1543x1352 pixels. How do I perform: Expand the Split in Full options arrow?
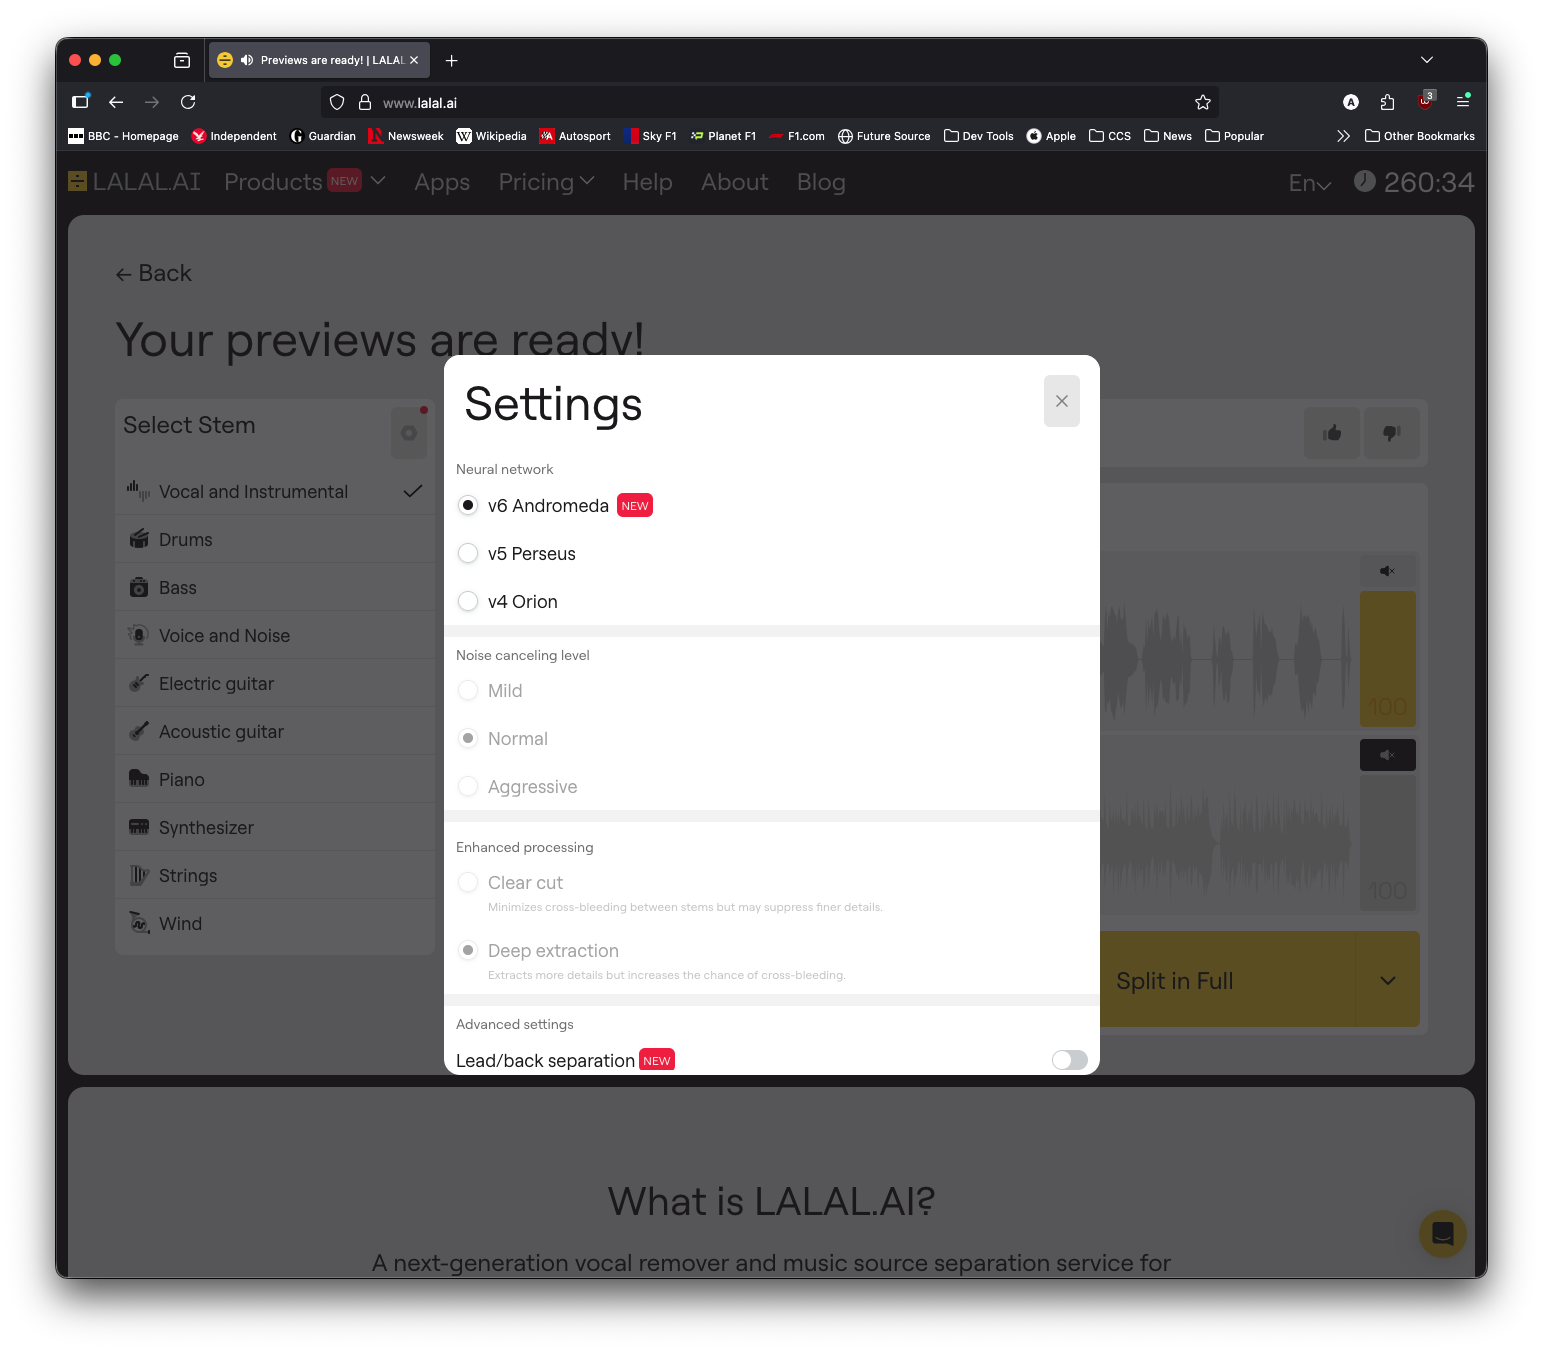tap(1387, 980)
